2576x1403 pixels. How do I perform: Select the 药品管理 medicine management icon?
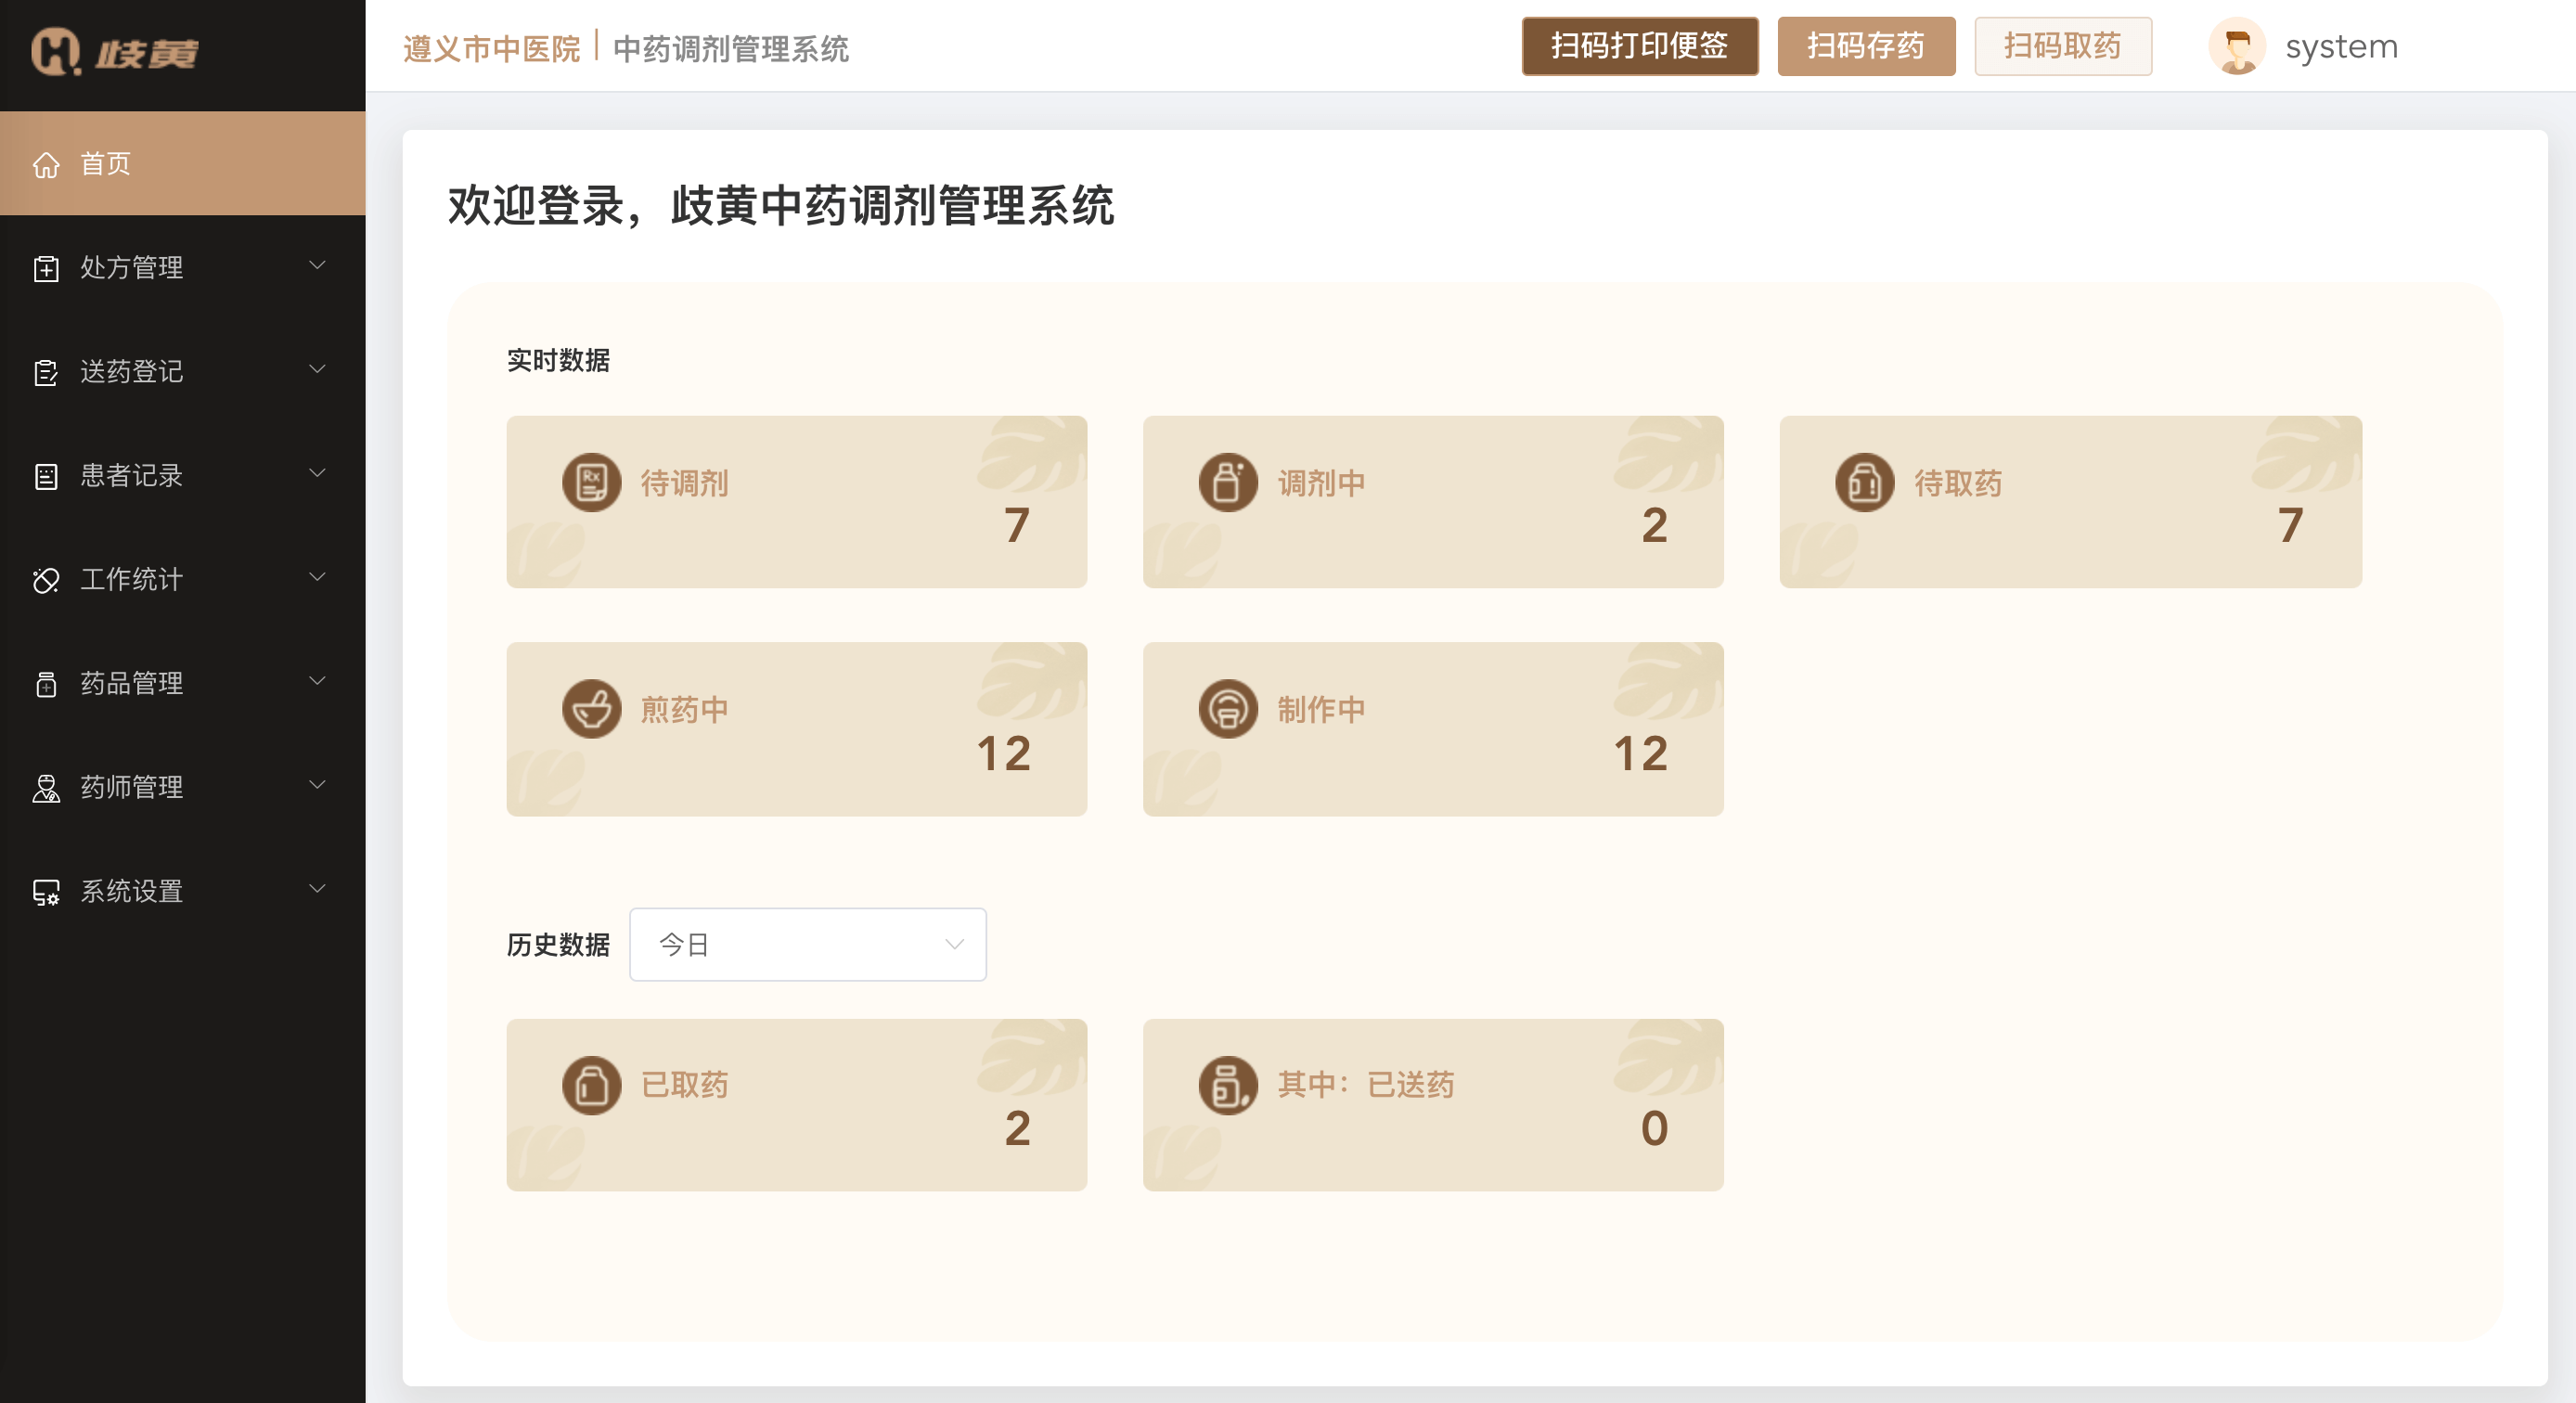(x=47, y=684)
